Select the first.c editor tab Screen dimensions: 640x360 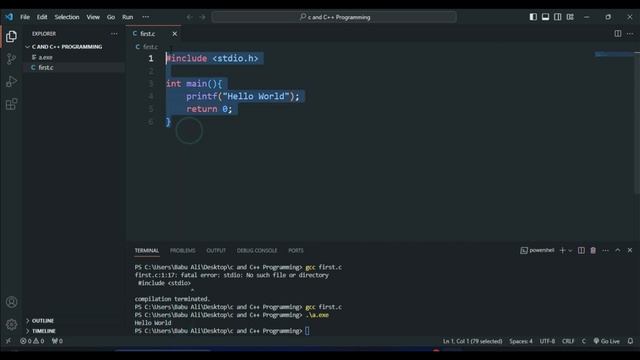[153, 34]
